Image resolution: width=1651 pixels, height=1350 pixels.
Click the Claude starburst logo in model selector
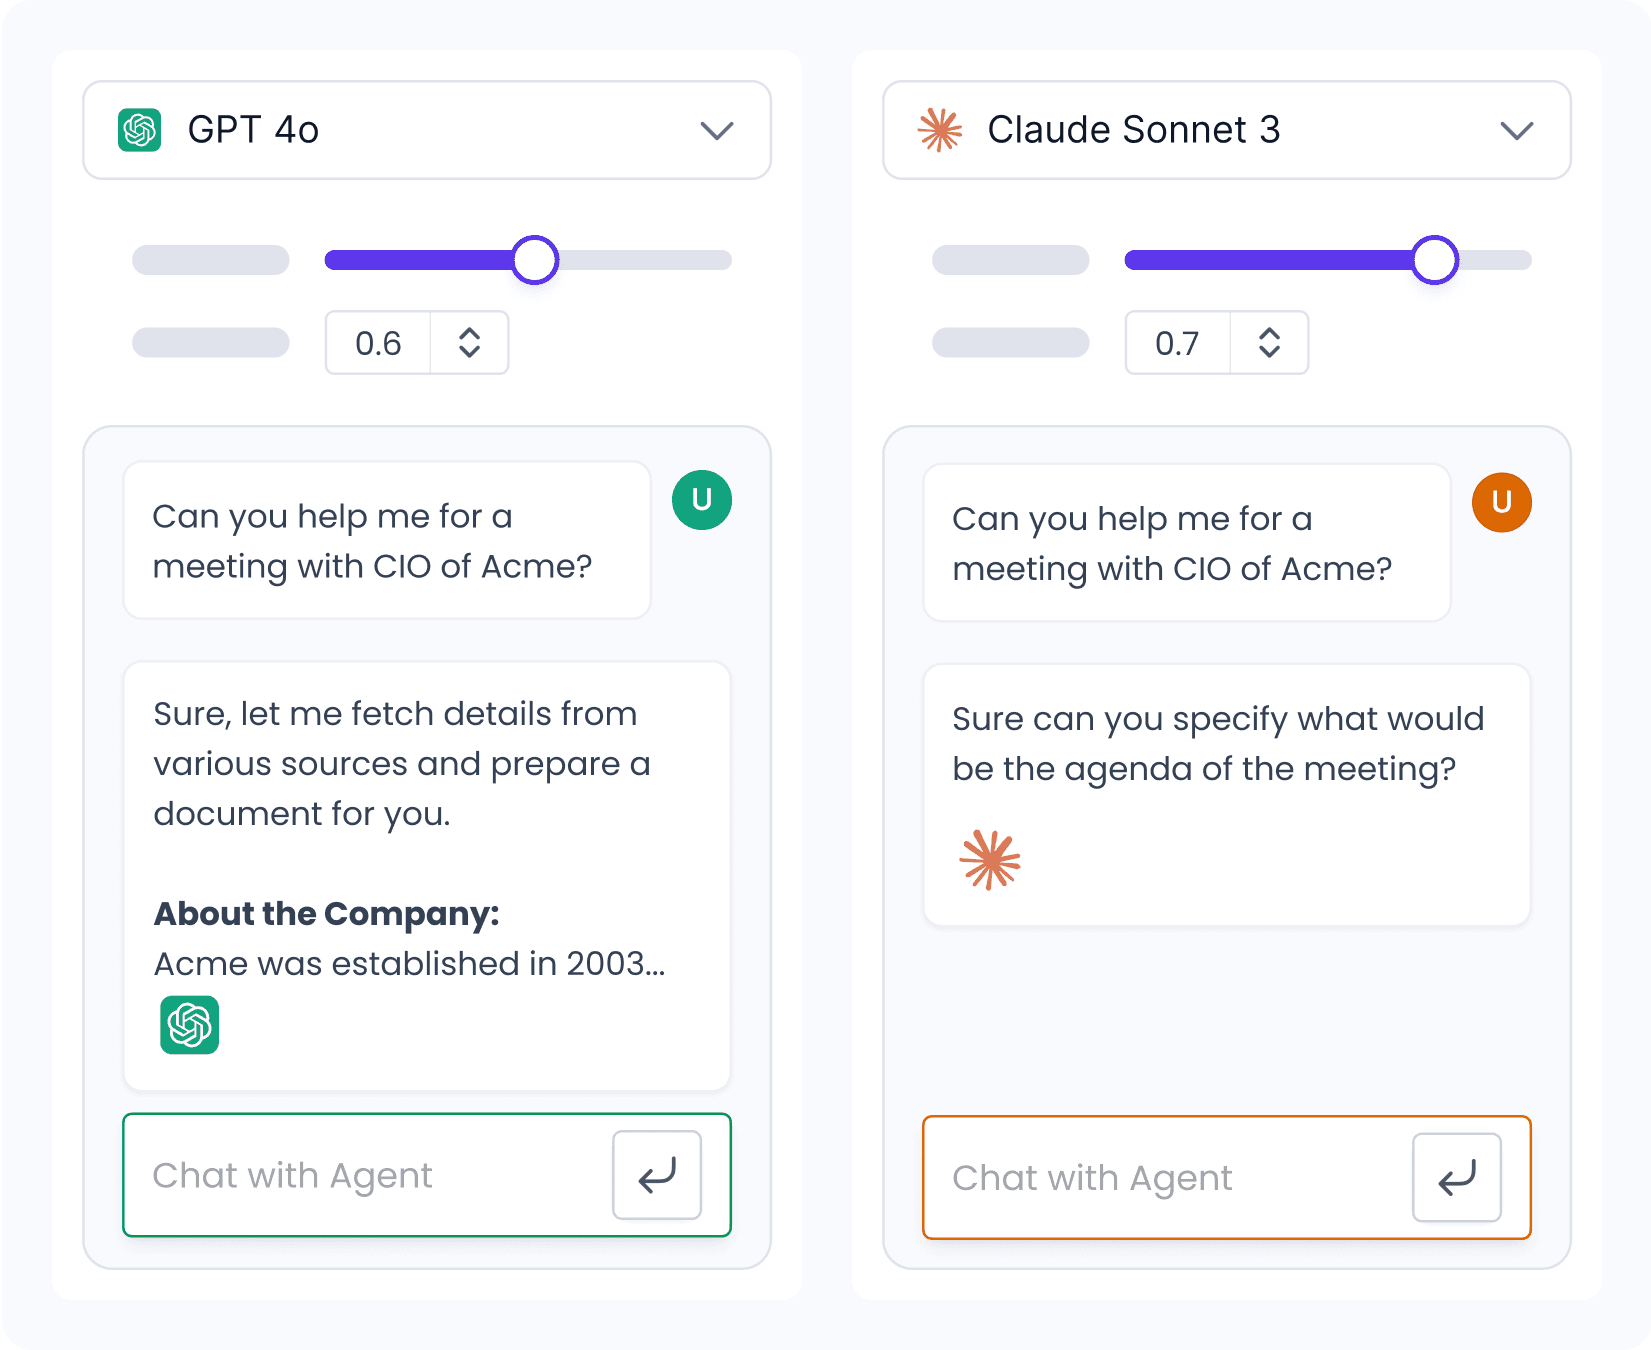(940, 130)
